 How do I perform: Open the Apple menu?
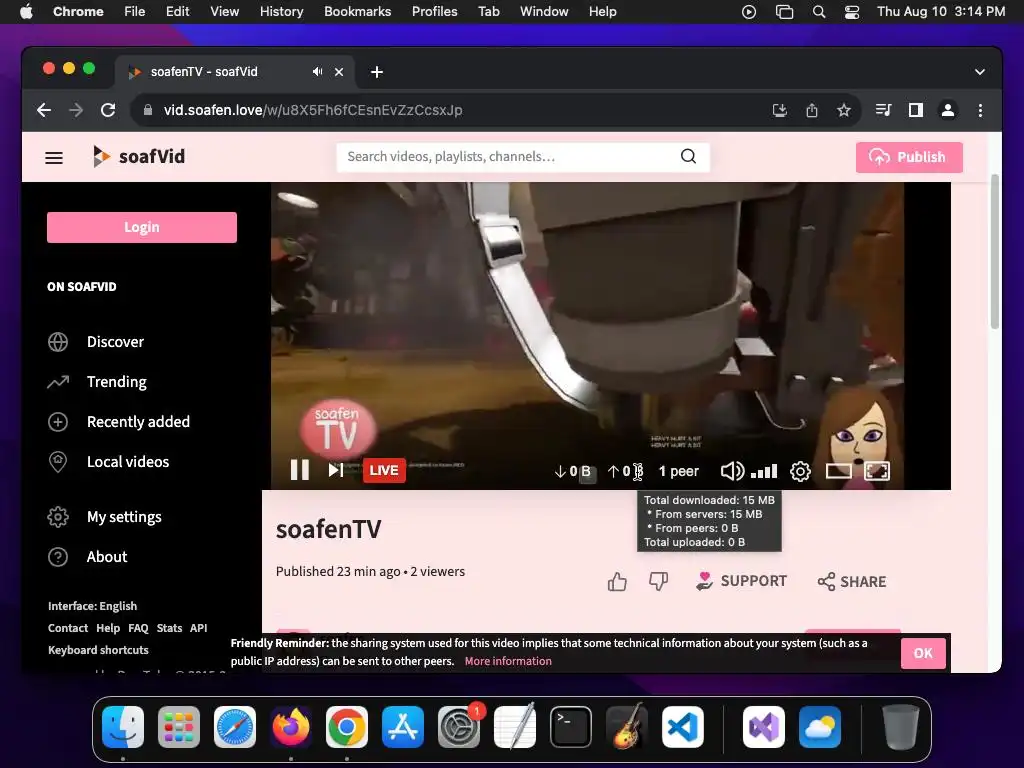27,12
